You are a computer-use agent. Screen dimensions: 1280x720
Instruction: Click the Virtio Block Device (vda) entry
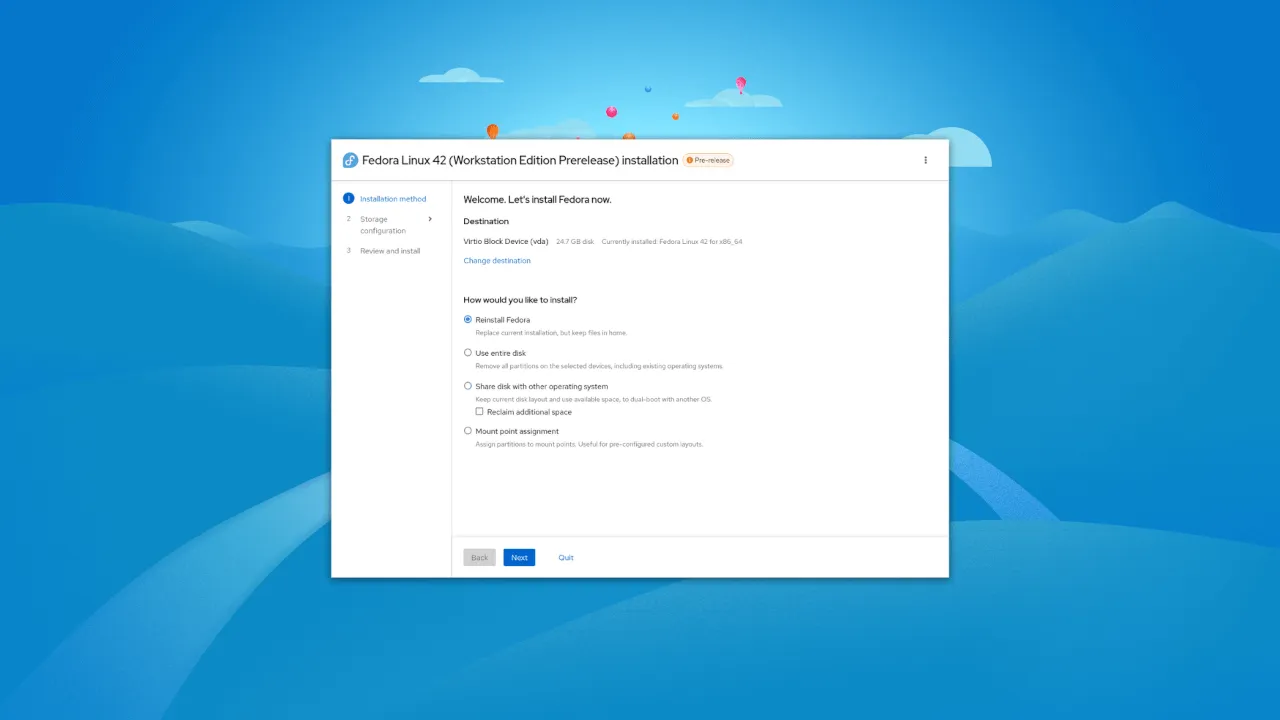506,241
